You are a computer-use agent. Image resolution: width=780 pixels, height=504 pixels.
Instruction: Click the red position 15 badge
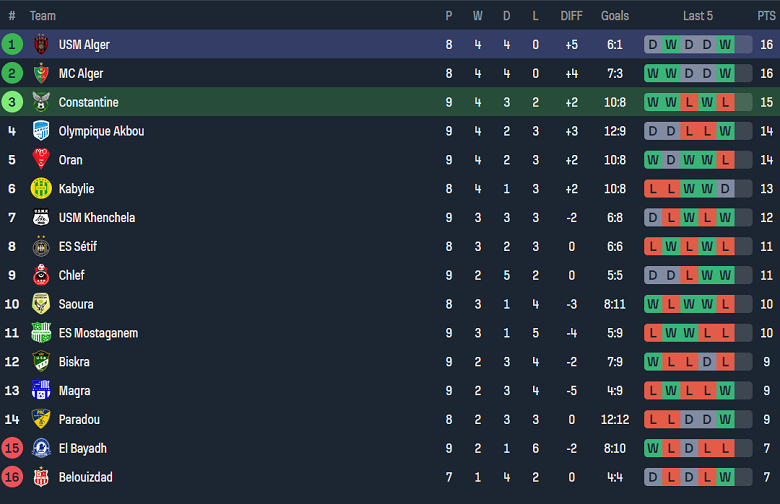(12, 448)
